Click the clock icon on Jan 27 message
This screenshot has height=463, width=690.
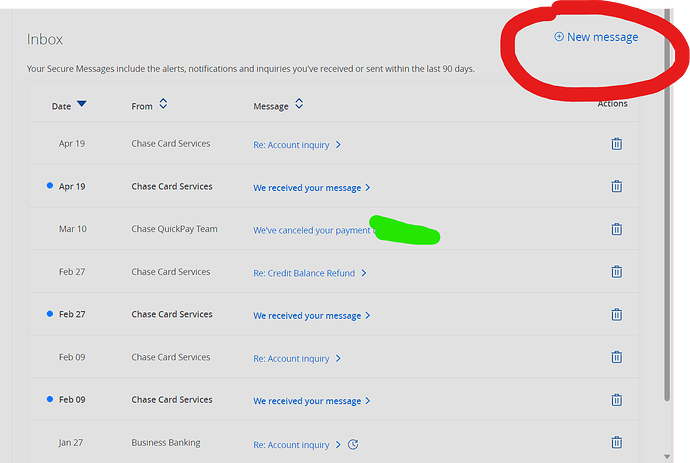pyautogui.click(x=353, y=444)
